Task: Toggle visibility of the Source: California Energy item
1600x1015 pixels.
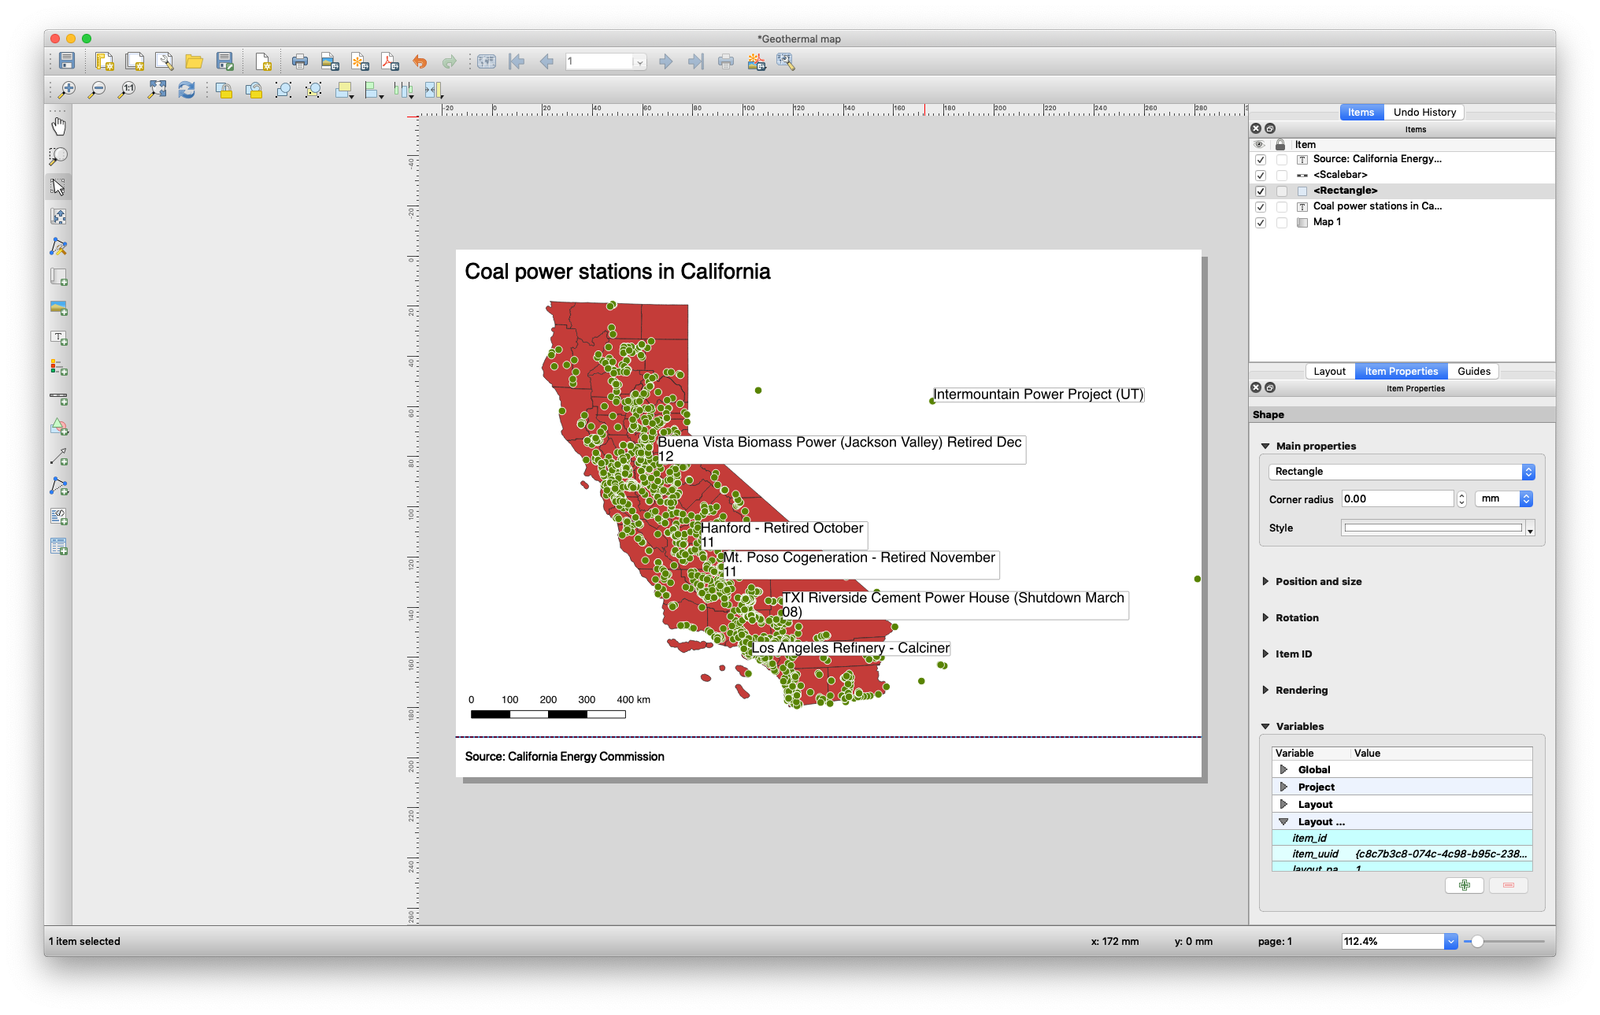Action: (x=1260, y=159)
